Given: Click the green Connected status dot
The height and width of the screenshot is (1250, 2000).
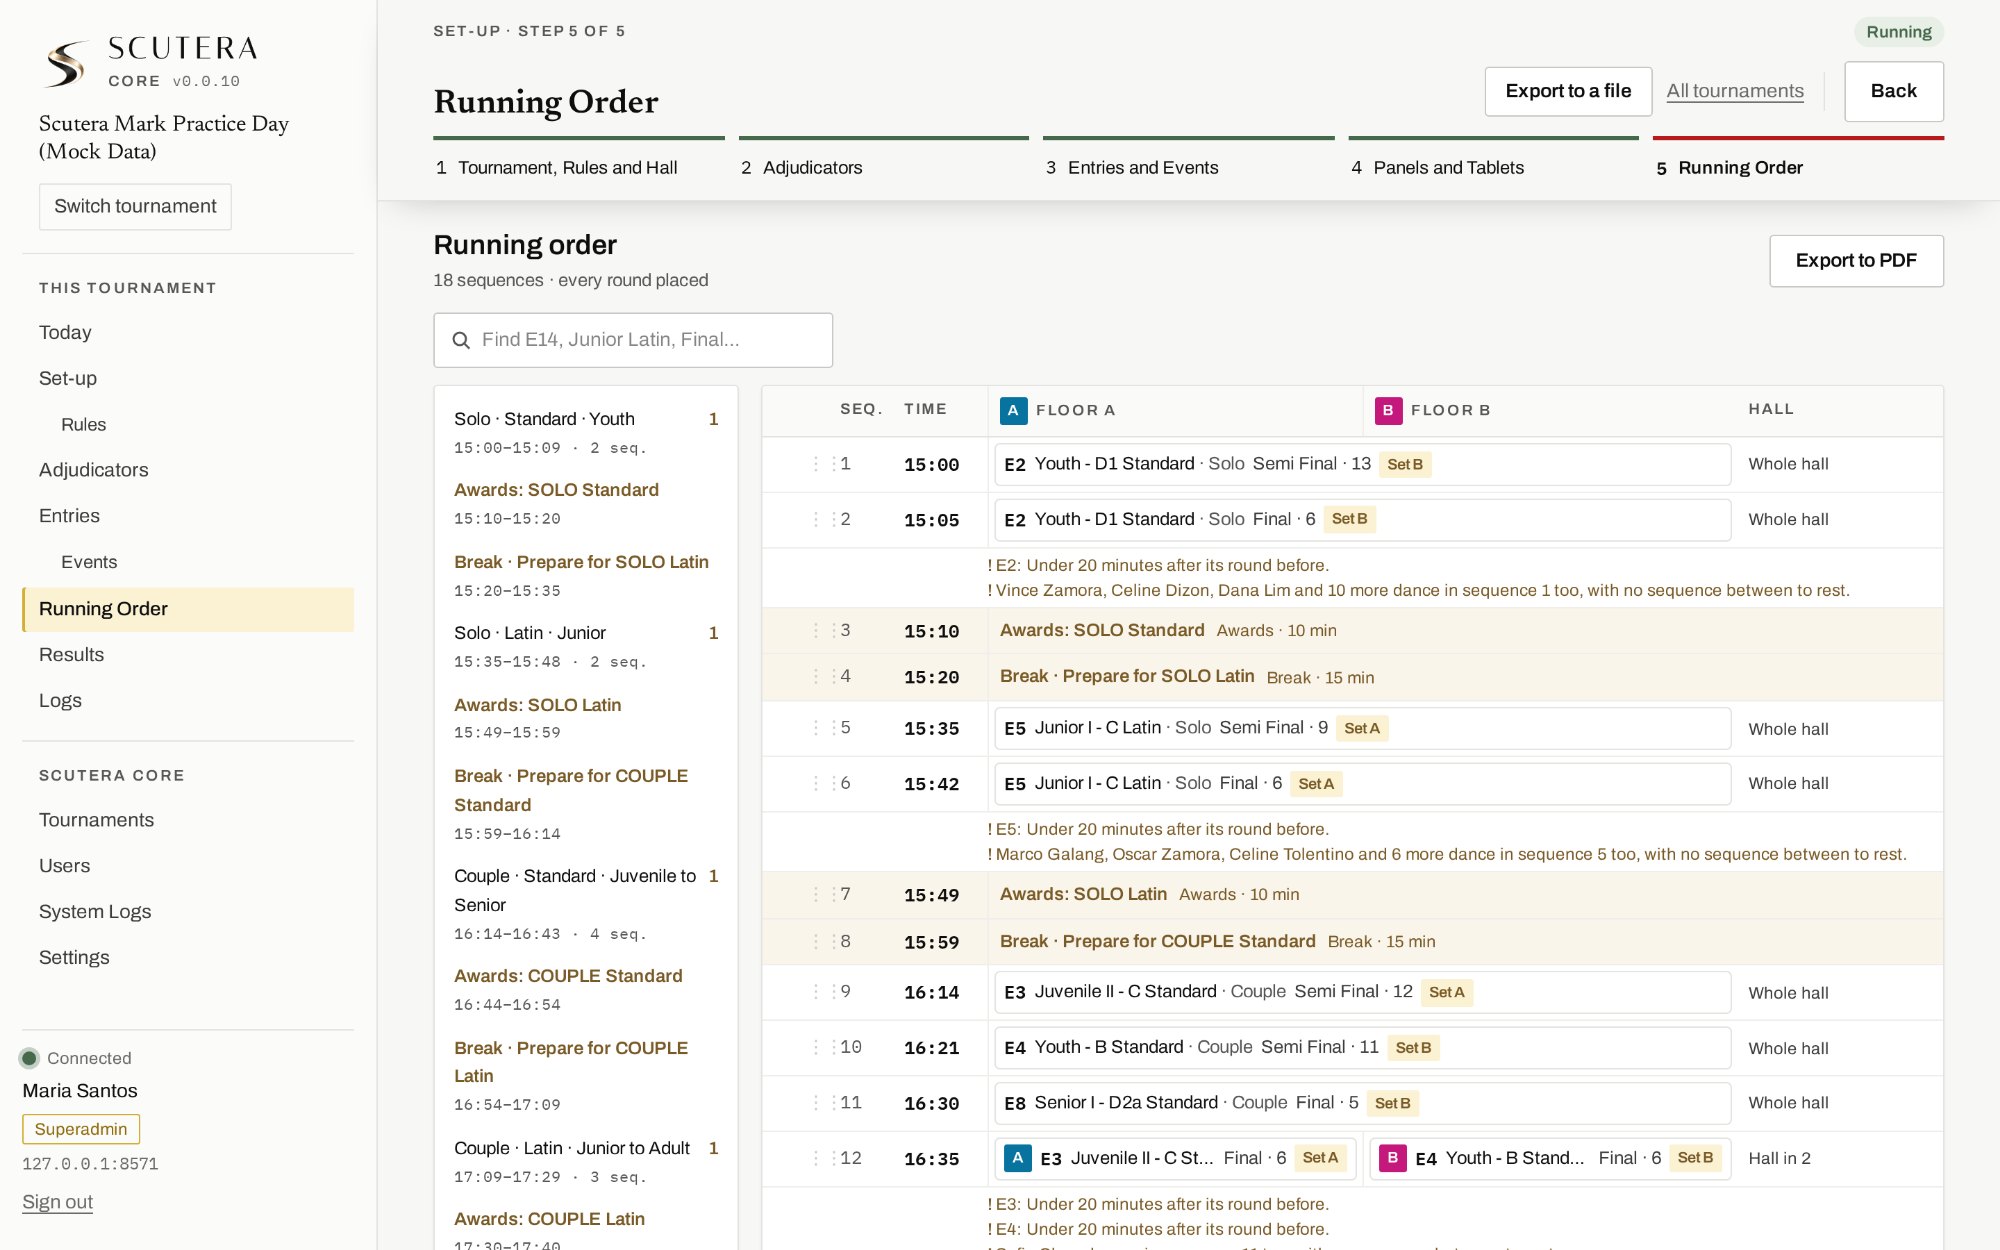Looking at the screenshot, I should pyautogui.click(x=30, y=1058).
